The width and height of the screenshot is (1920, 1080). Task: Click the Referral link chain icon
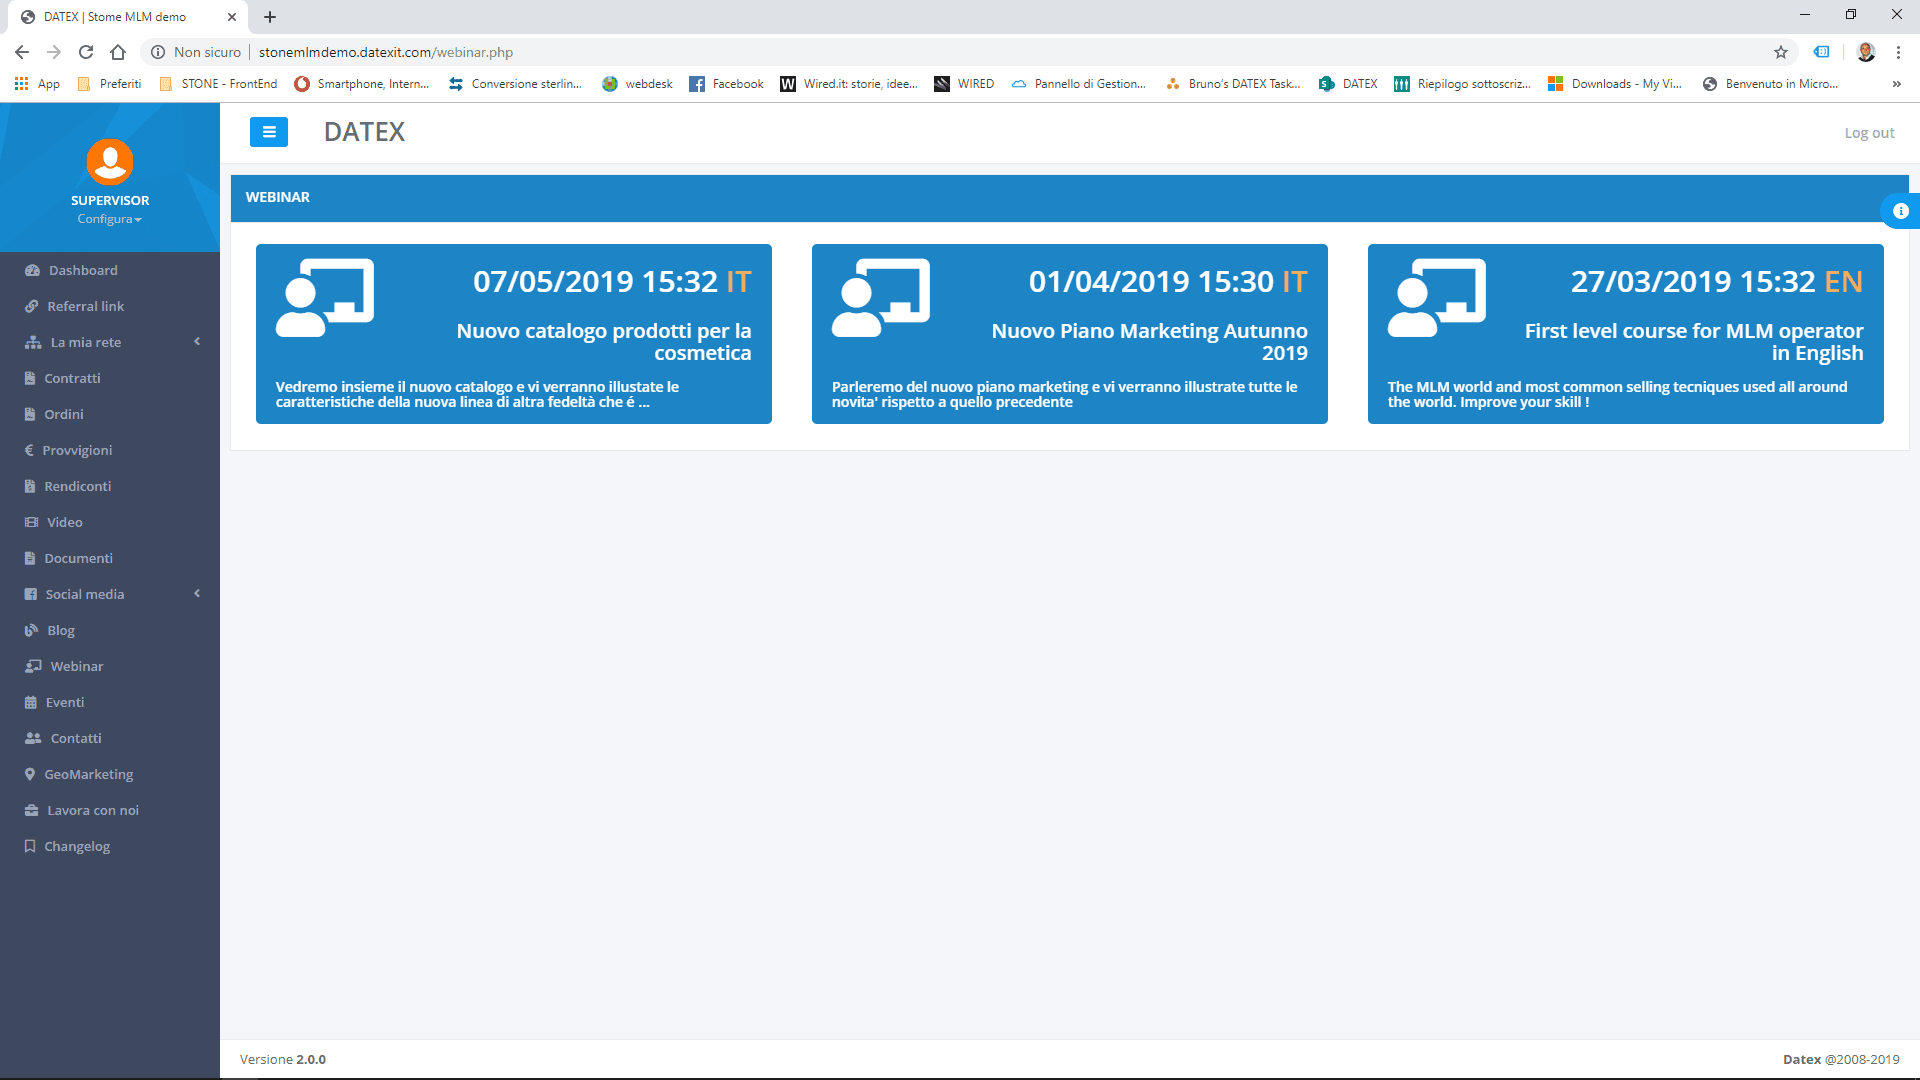[31, 306]
